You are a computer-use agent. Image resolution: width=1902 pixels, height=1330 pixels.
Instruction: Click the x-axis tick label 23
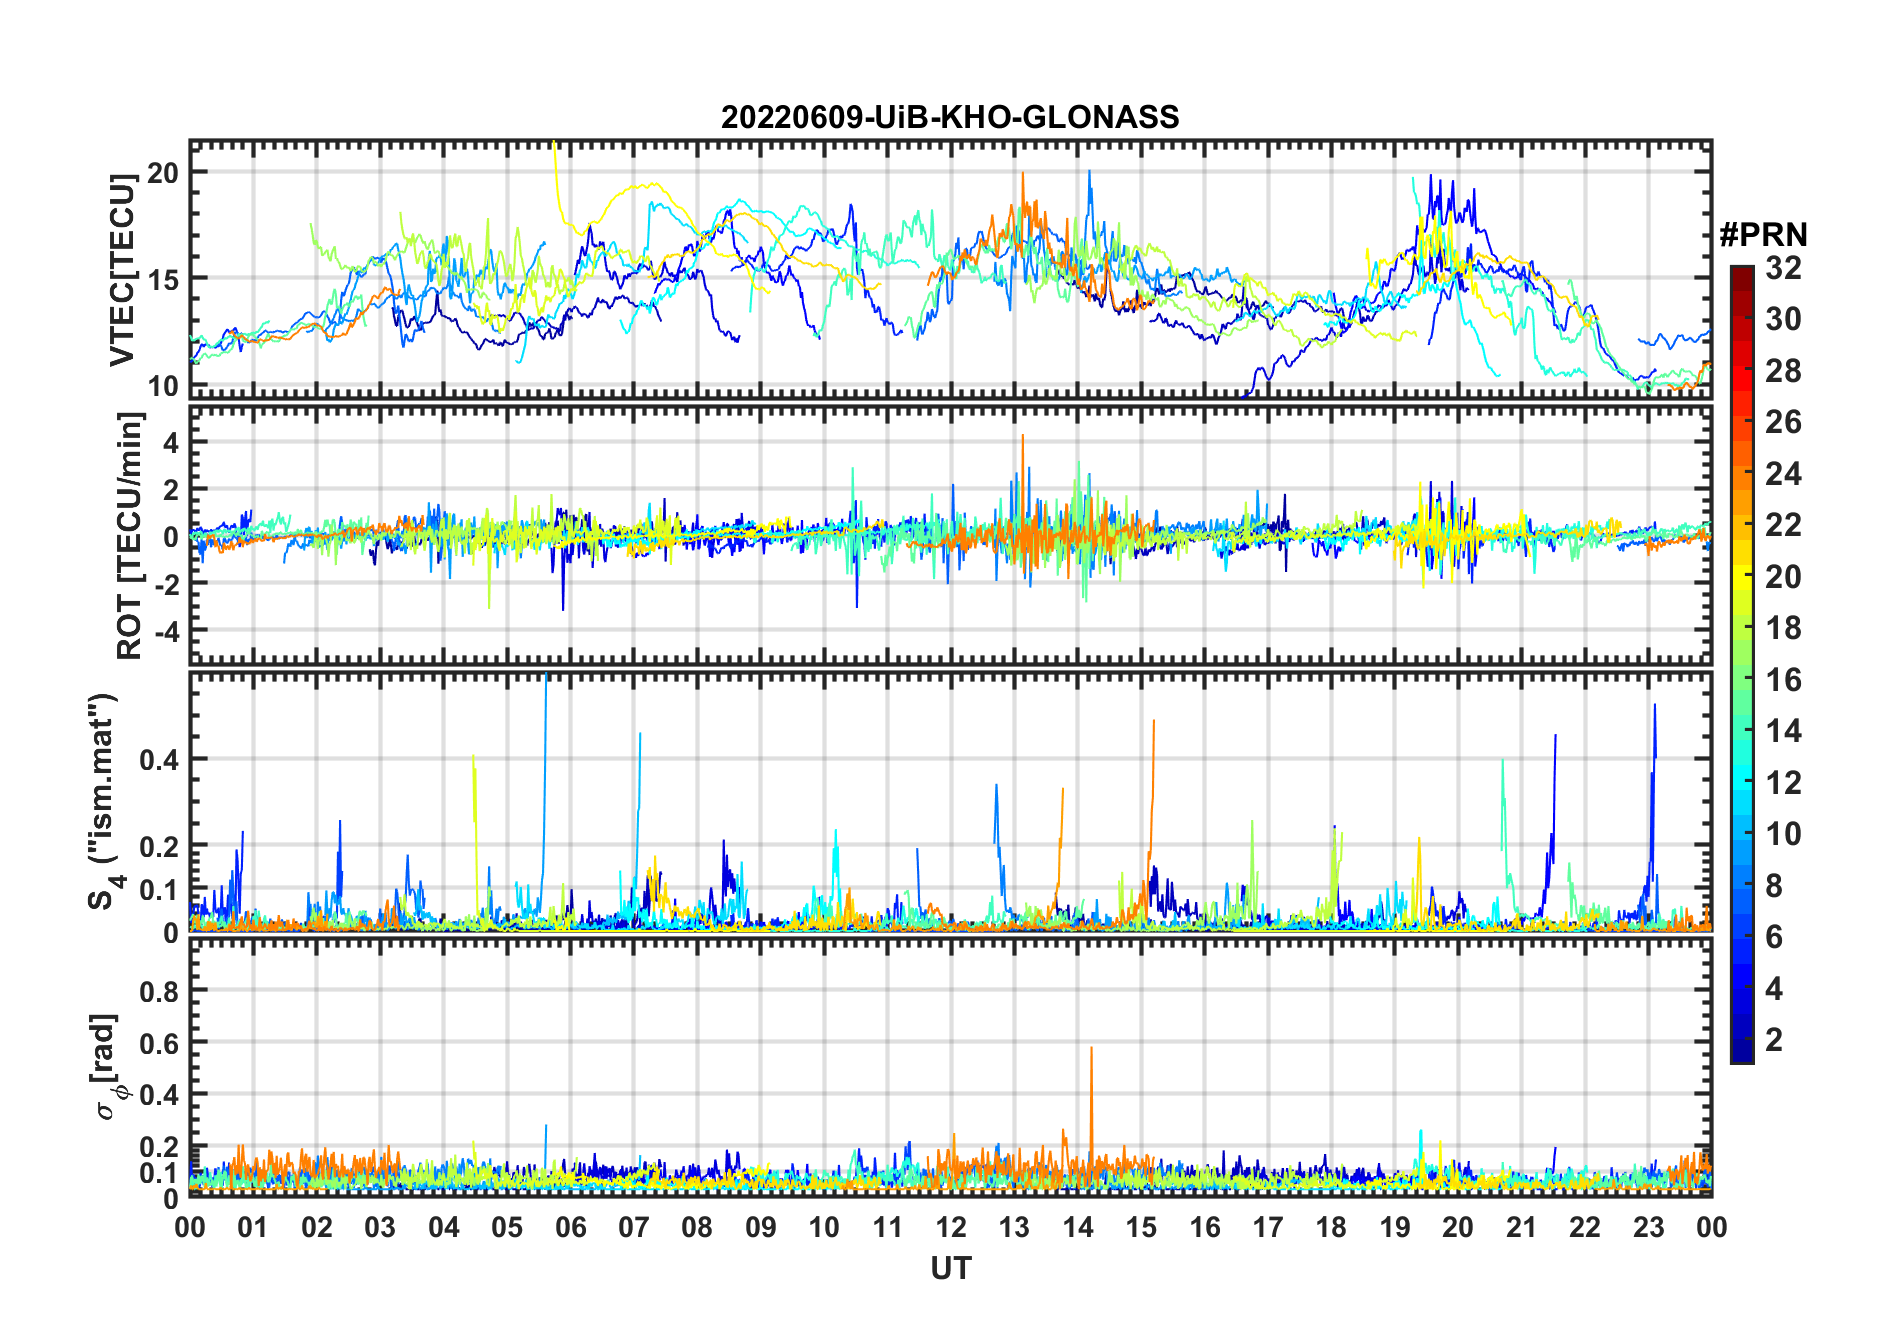tap(1648, 1227)
